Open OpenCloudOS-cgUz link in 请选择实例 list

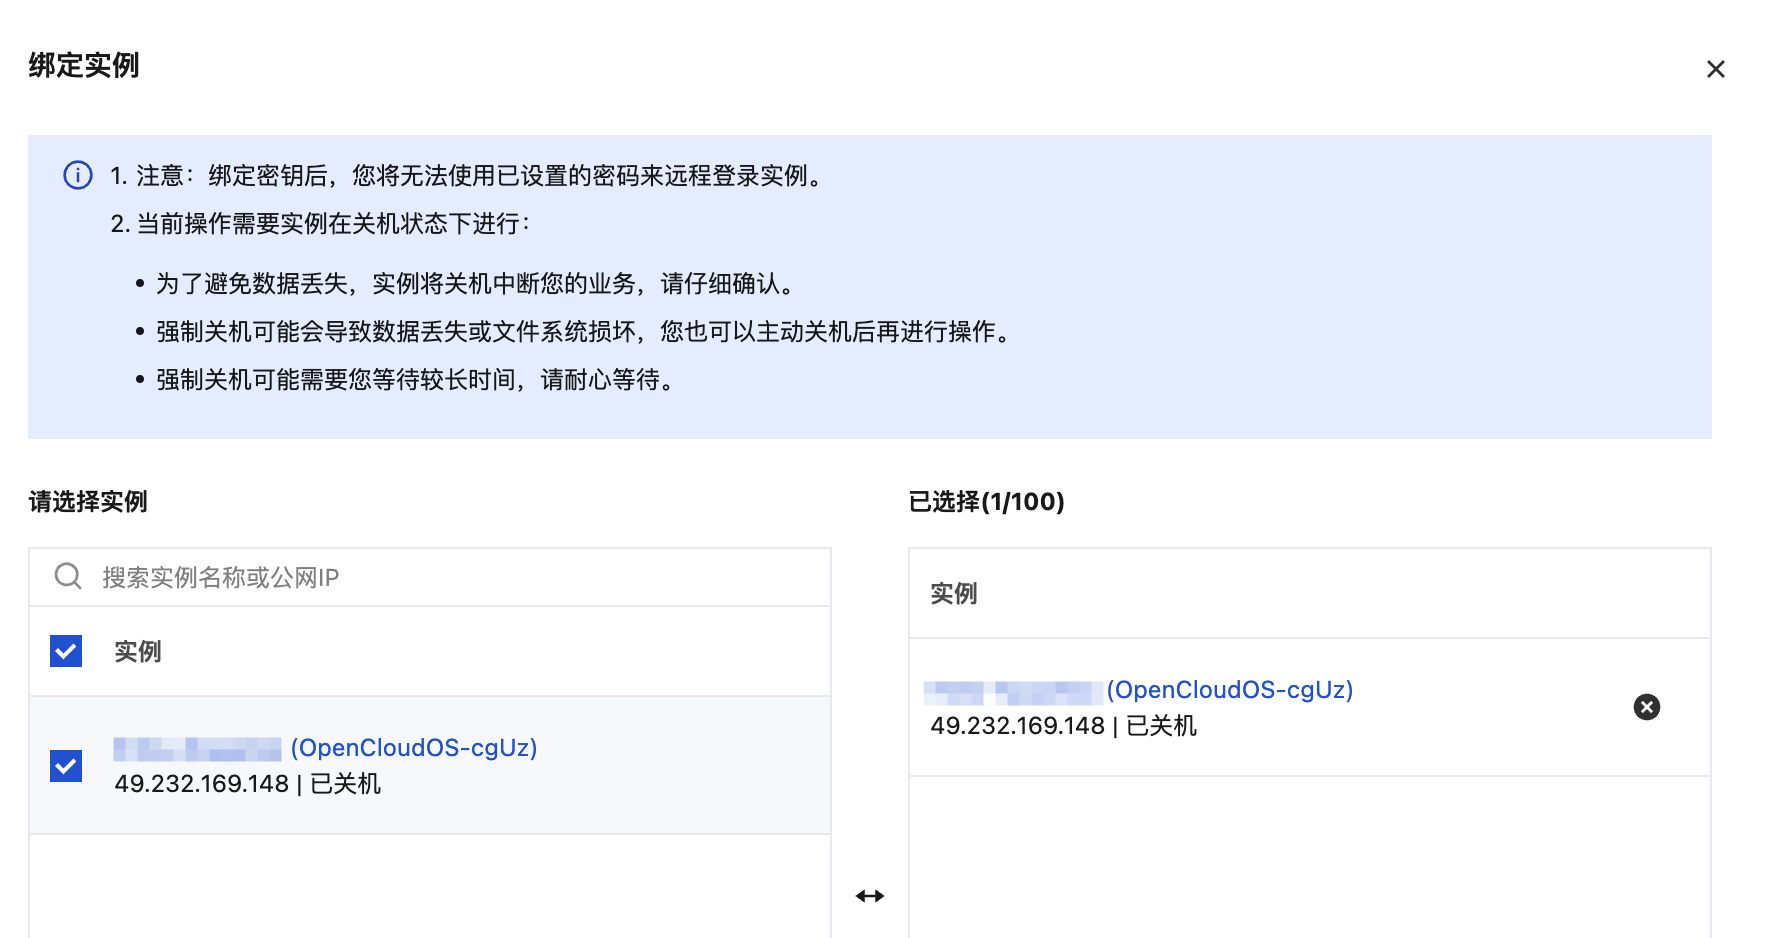pos(413,748)
